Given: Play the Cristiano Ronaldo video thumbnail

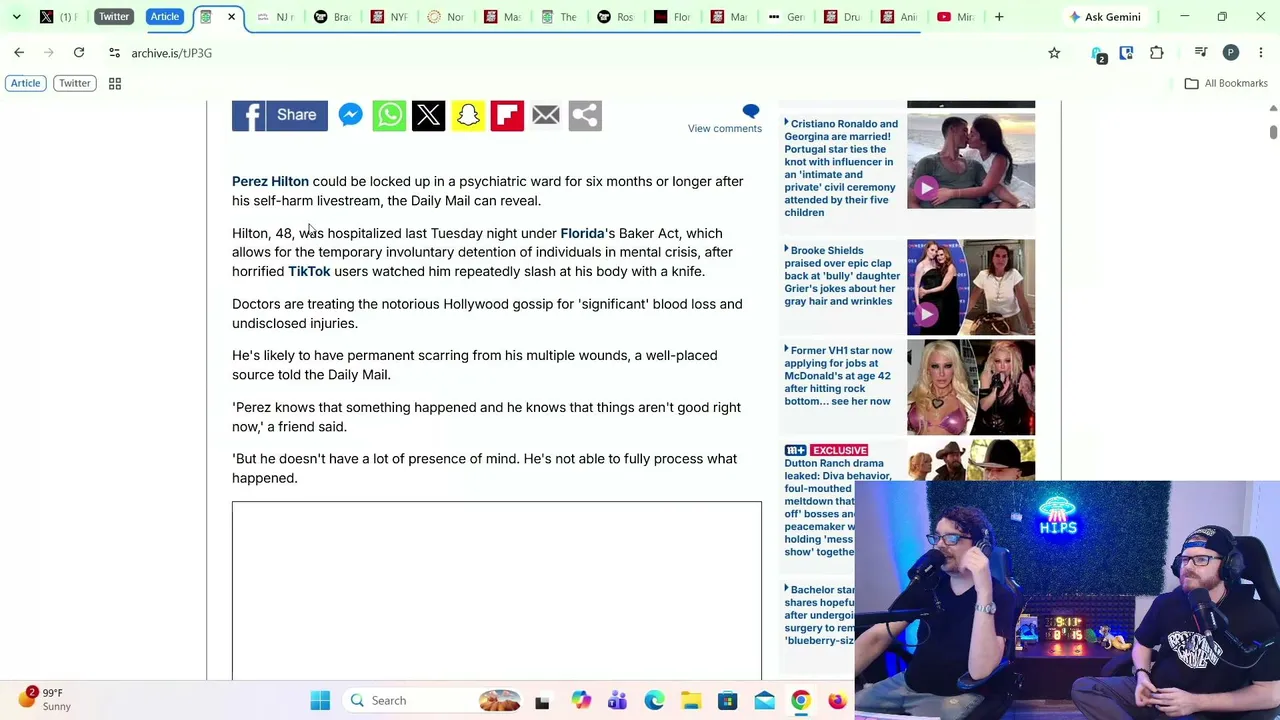Looking at the screenshot, I should [971, 161].
